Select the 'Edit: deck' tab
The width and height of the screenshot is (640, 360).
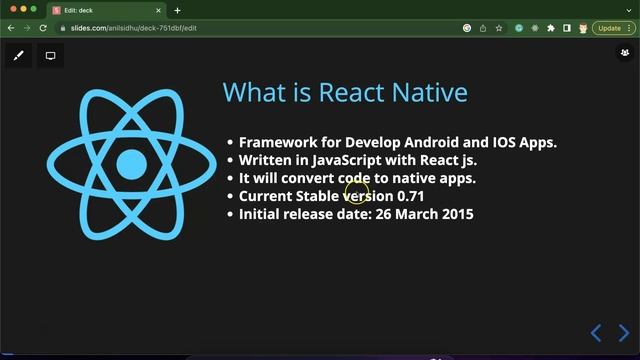pos(107,11)
